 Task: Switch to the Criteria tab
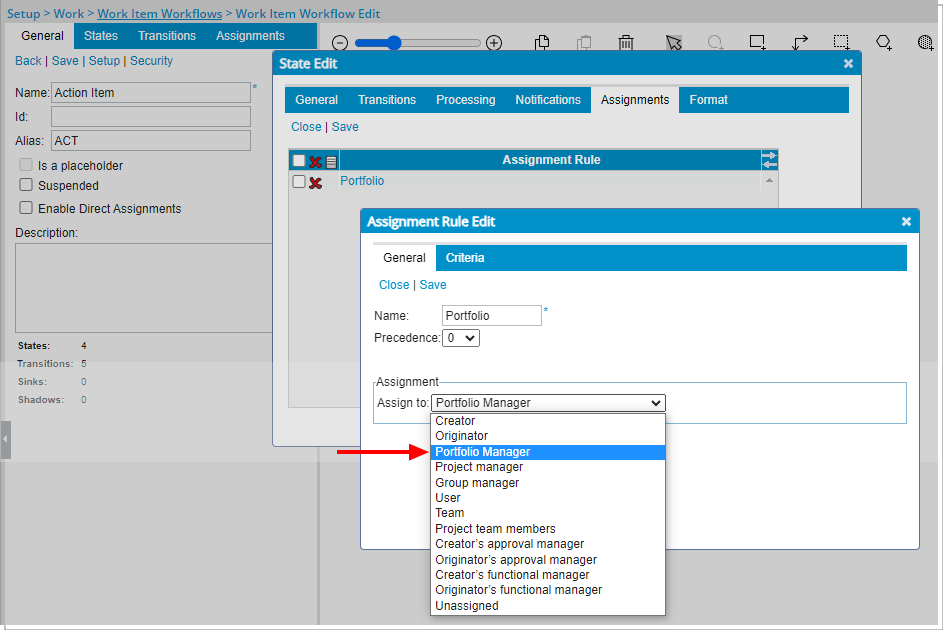click(465, 258)
